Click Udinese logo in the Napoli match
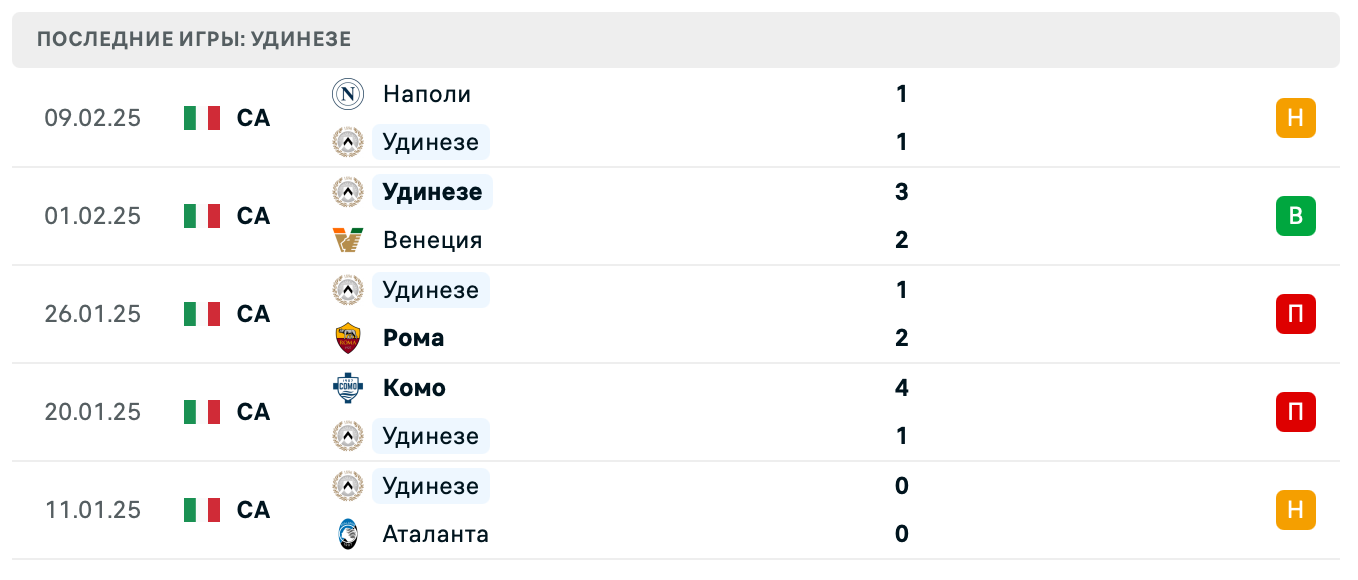The width and height of the screenshot is (1358, 580). (347, 142)
